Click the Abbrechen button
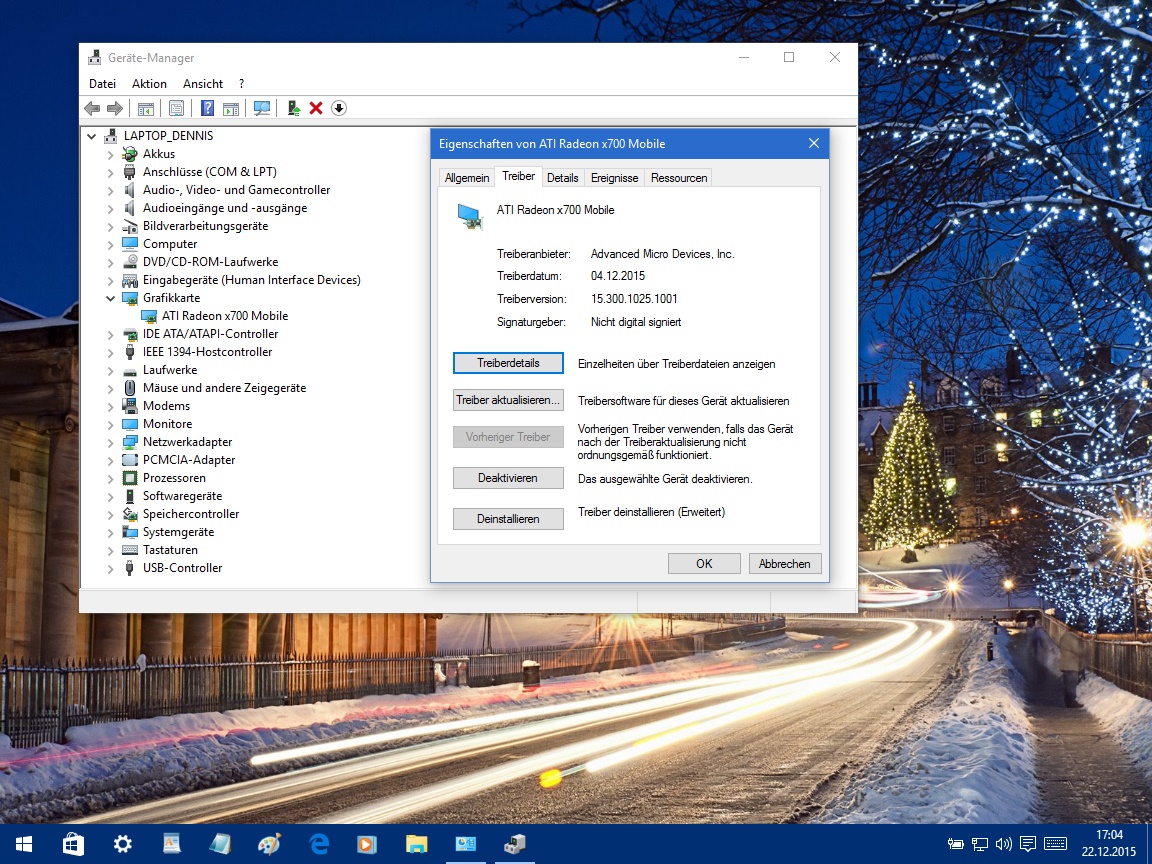The image size is (1152, 864). [785, 564]
